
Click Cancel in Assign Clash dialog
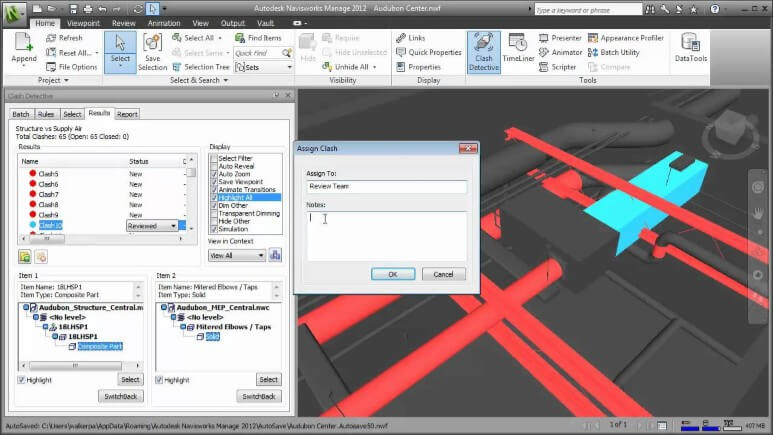point(443,274)
